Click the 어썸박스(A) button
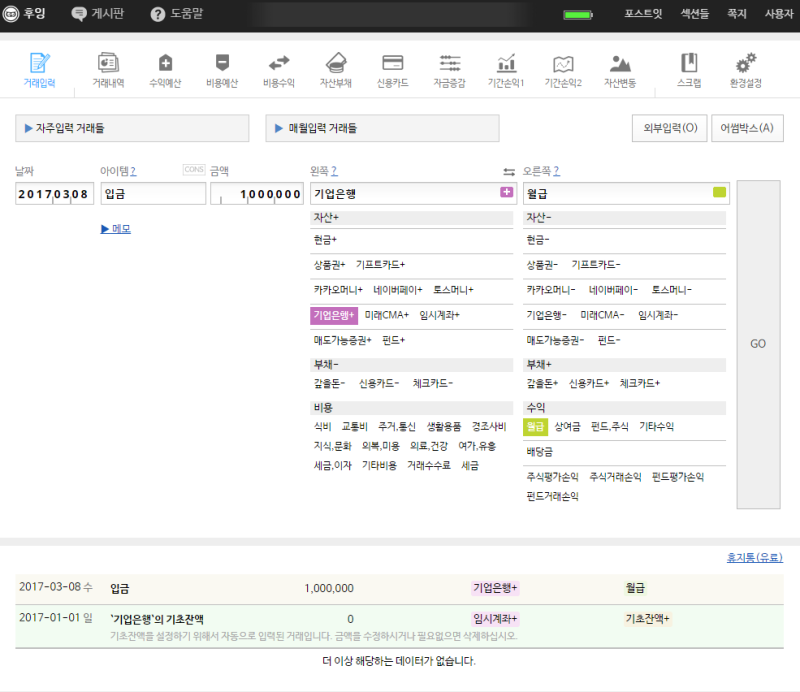Screen dimensions: 800x692 point(747,128)
